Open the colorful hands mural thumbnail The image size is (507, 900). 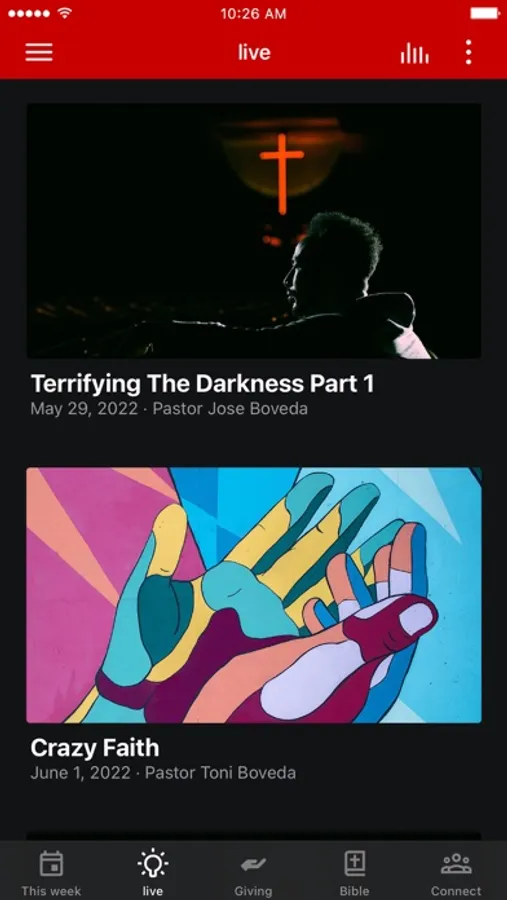coord(254,595)
